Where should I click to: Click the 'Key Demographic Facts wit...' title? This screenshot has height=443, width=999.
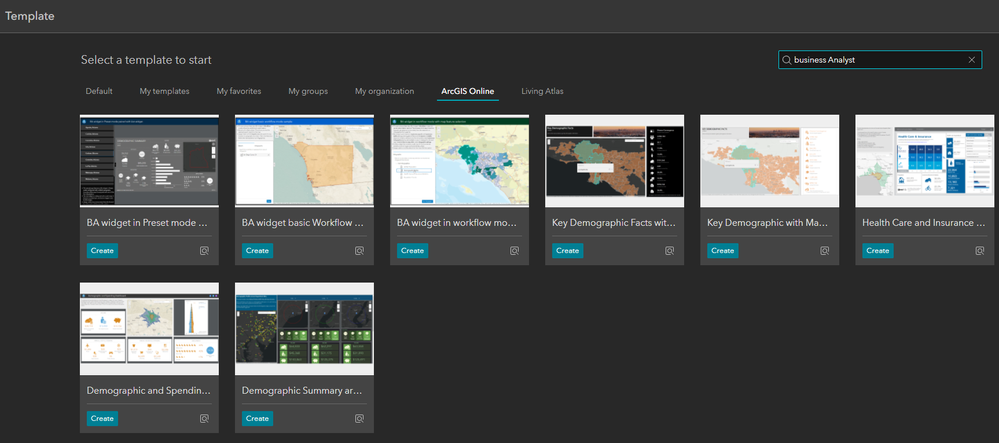(x=613, y=223)
